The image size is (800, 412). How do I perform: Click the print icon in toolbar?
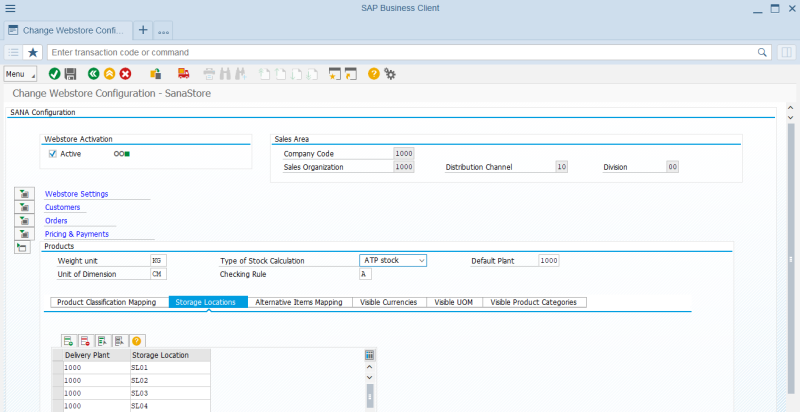point(209,74)
